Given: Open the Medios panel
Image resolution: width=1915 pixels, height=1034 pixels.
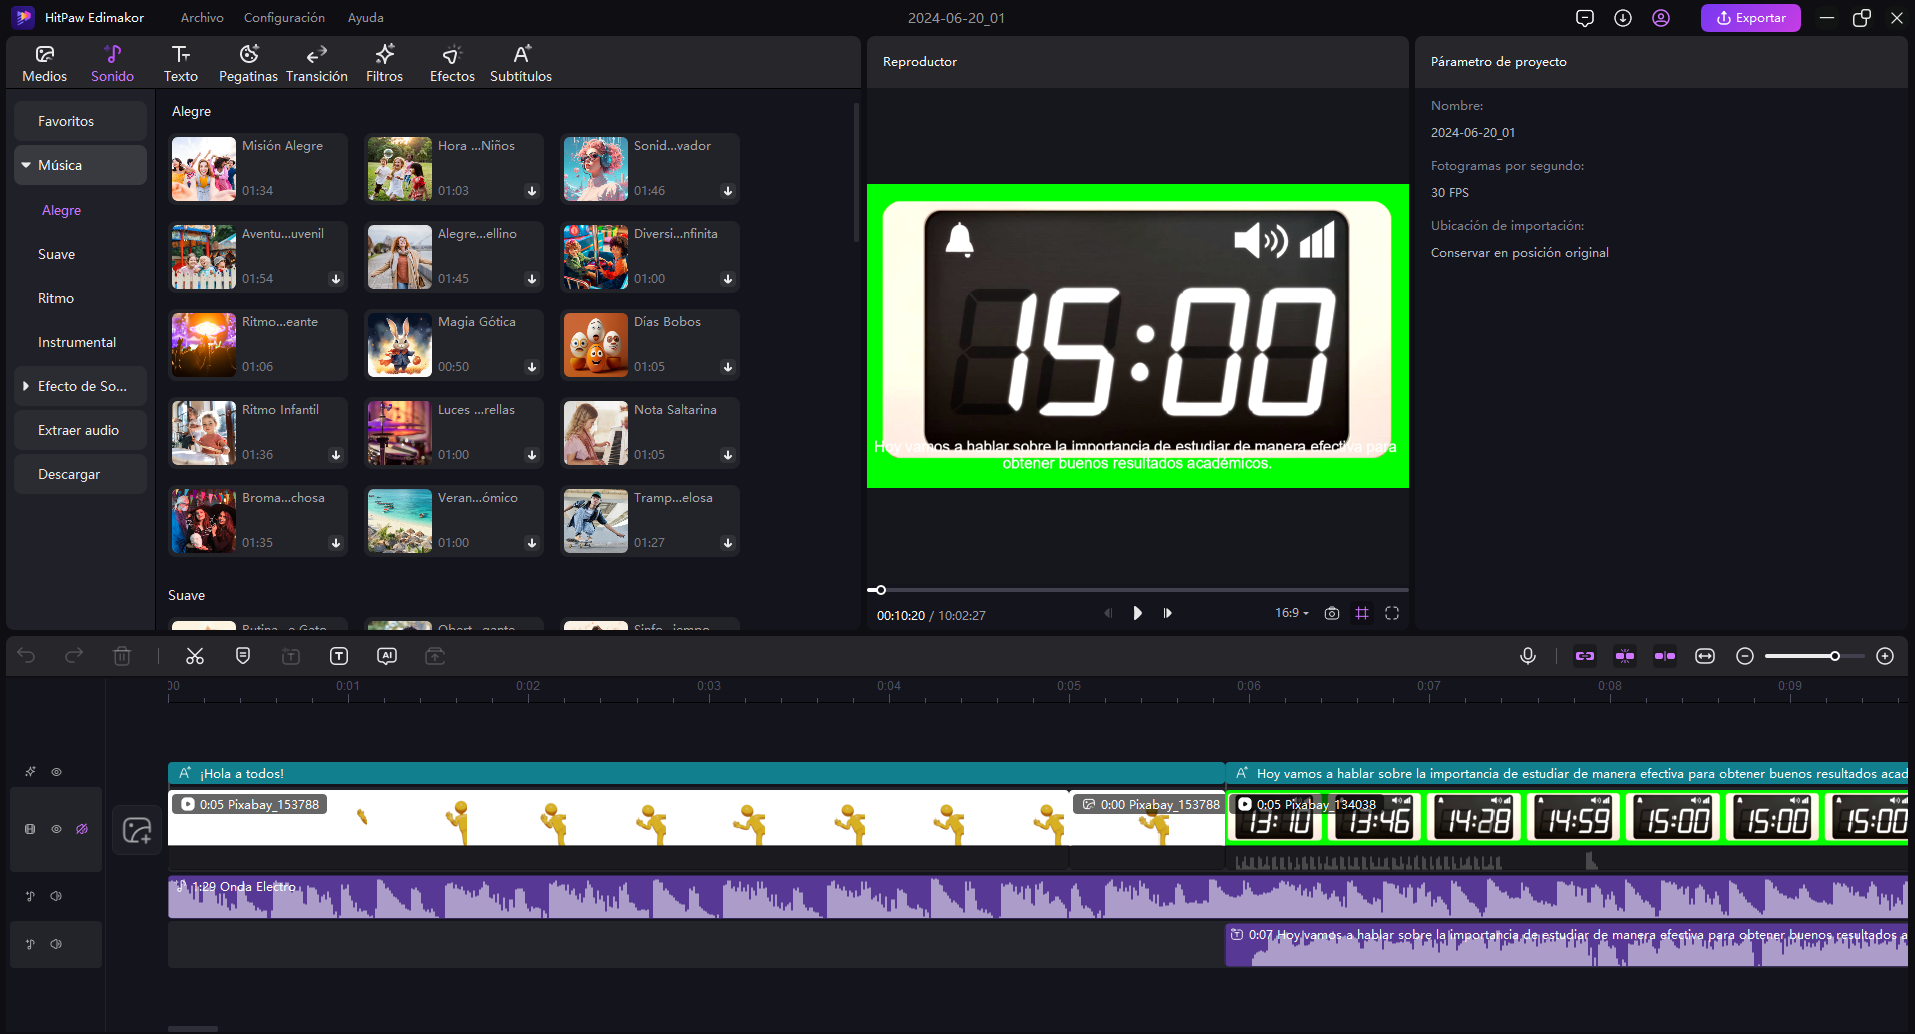Looking at the screenshot, I should tap(45, 61).
